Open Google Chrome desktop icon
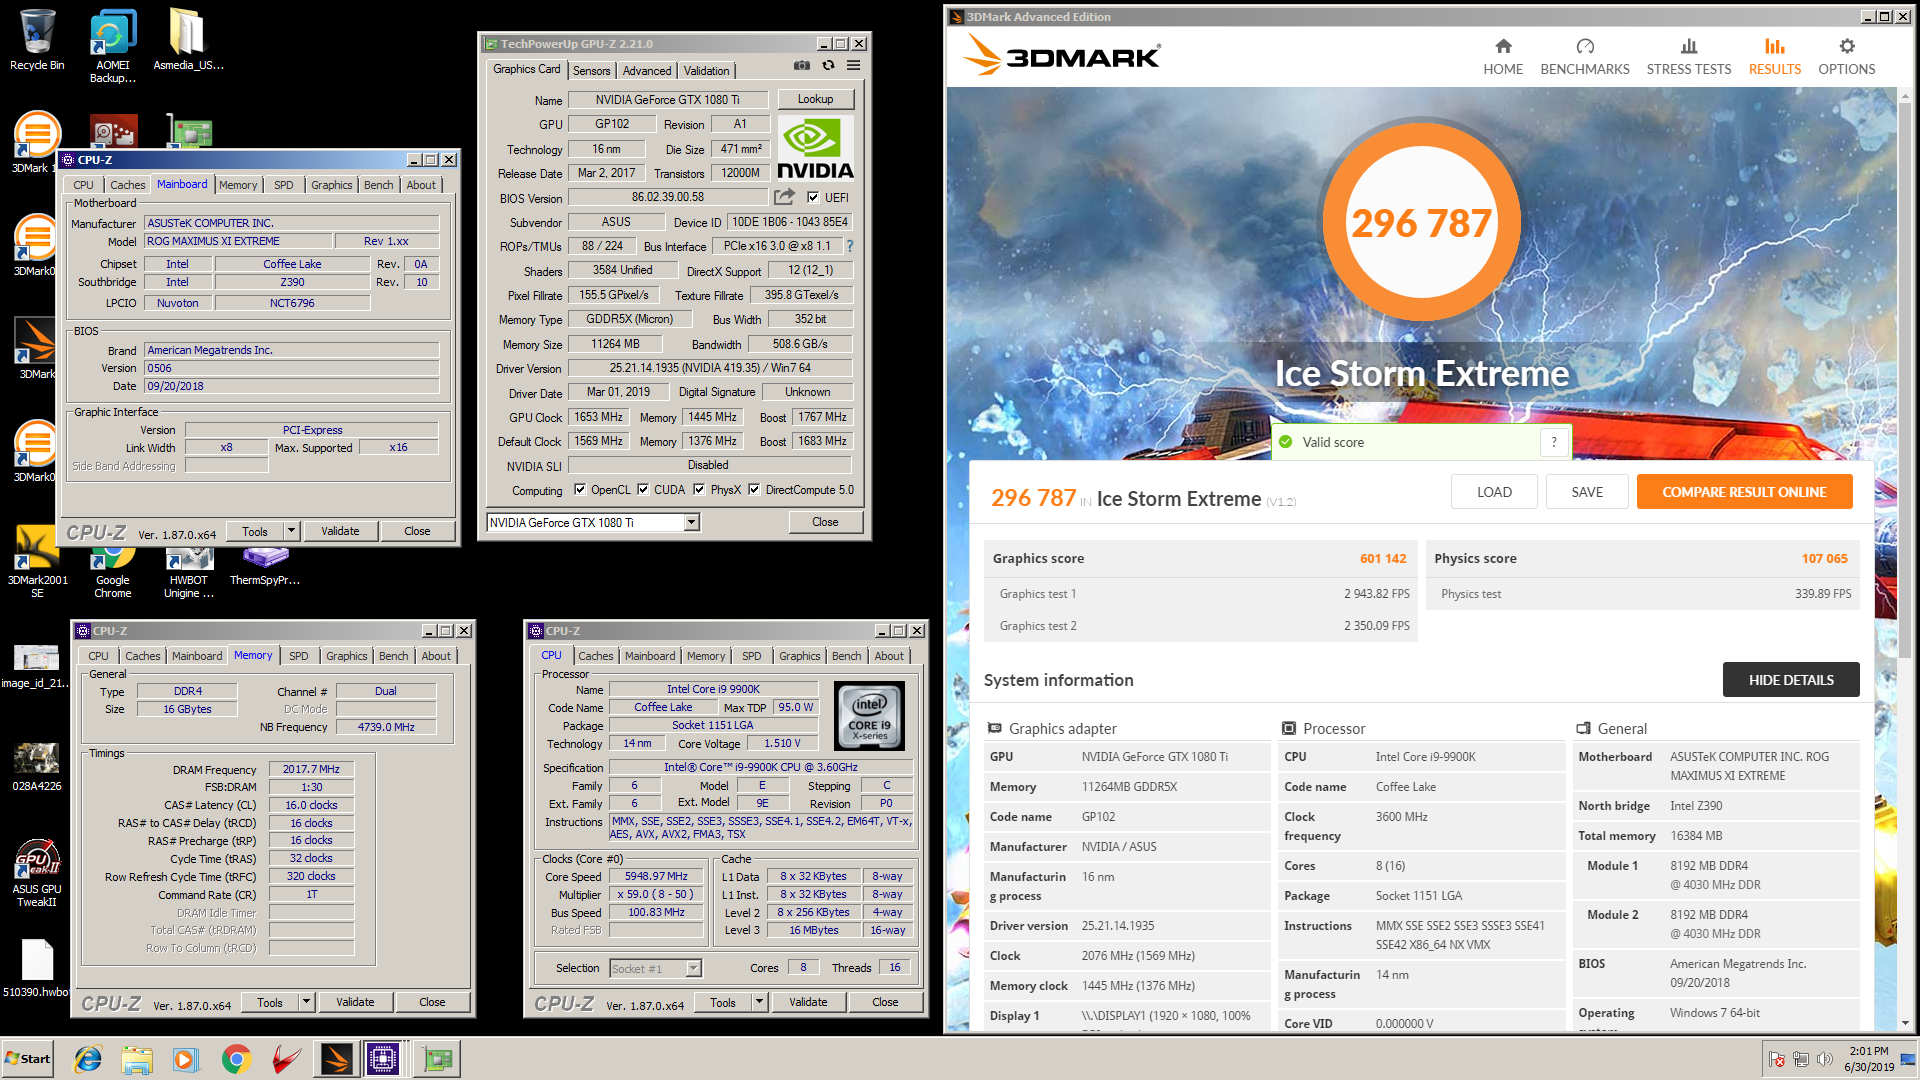This screenshot has width=1920, height=1080. pyautogui.click(x=112, y=573)
